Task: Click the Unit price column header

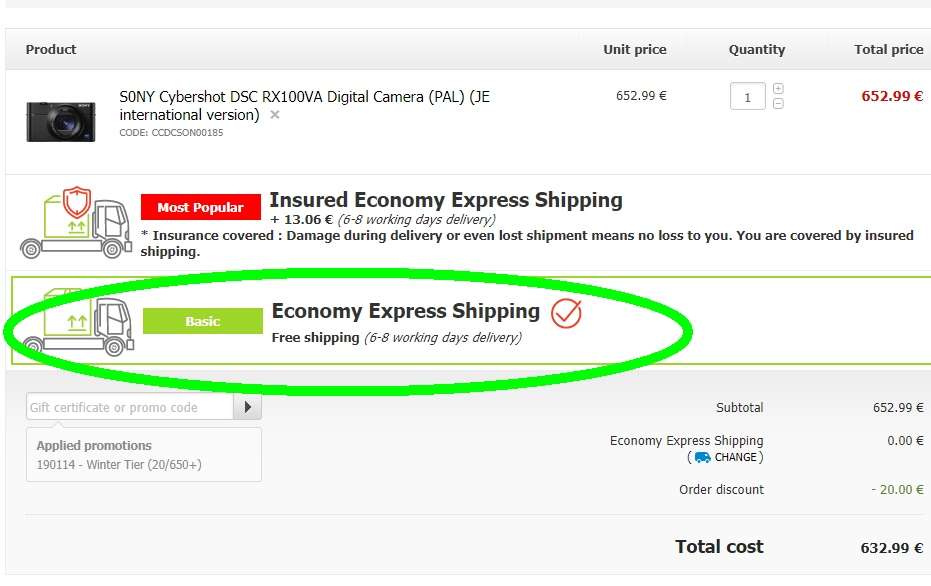Action: tap(634, 49)
